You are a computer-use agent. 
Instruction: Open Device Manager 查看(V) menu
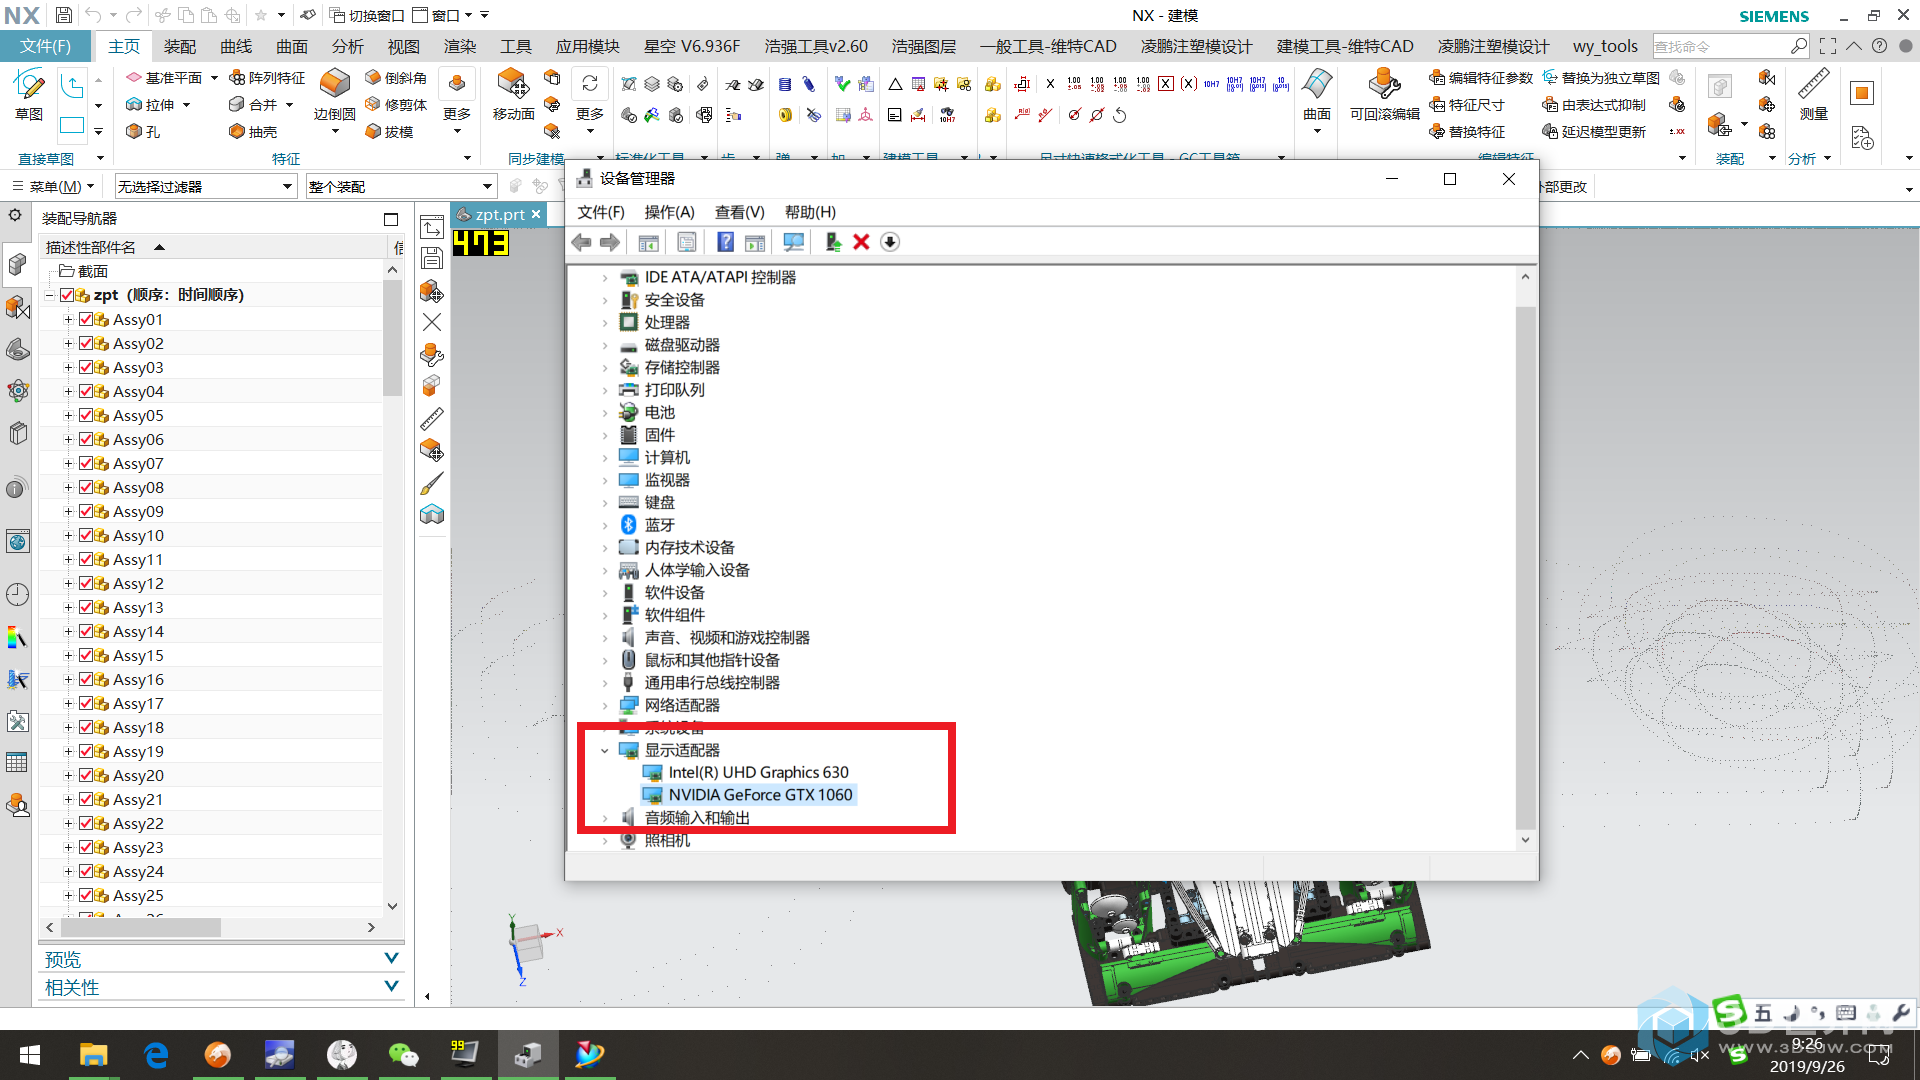point(739,212)
